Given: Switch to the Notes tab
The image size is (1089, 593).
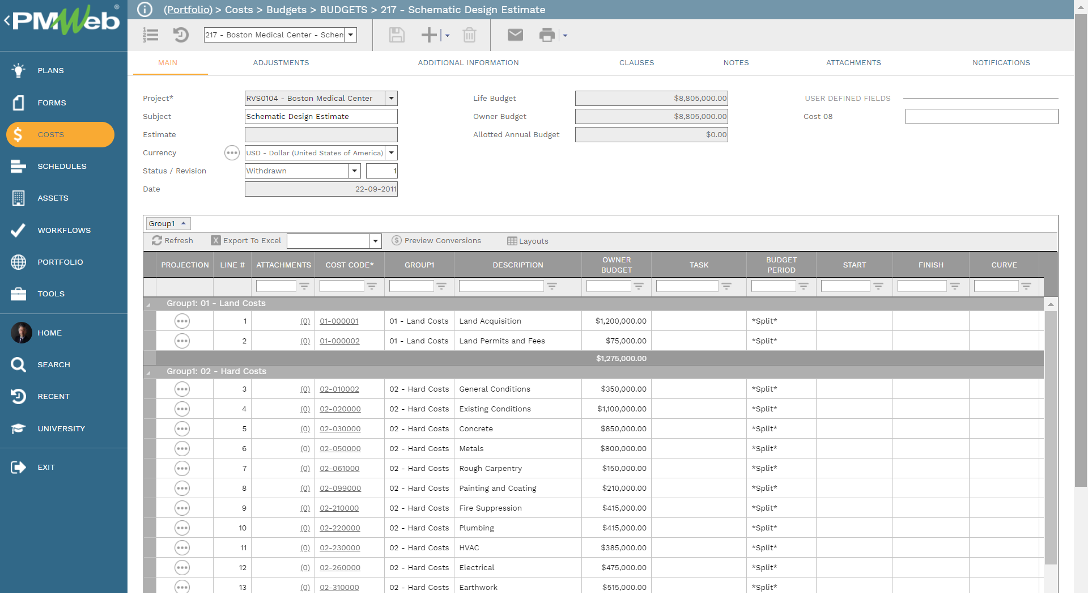Looking at the screenshot, I should pyautogui.click(x=735, y=62).
